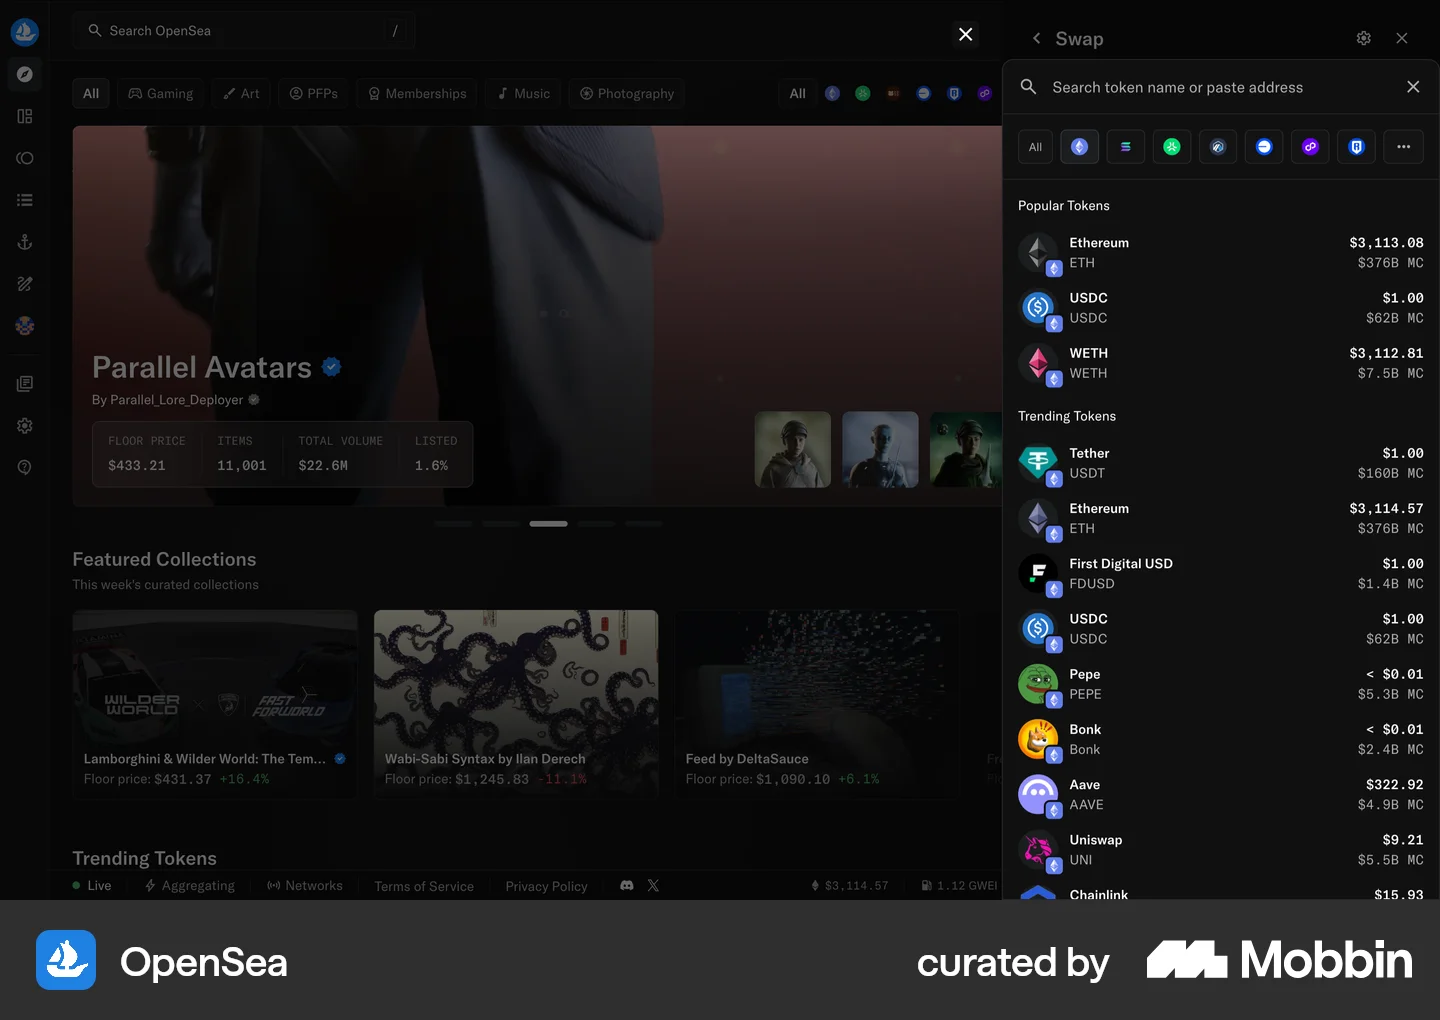
Task: Click the OpenSea sailboat logo in sidebar
Action: (25, 32)
